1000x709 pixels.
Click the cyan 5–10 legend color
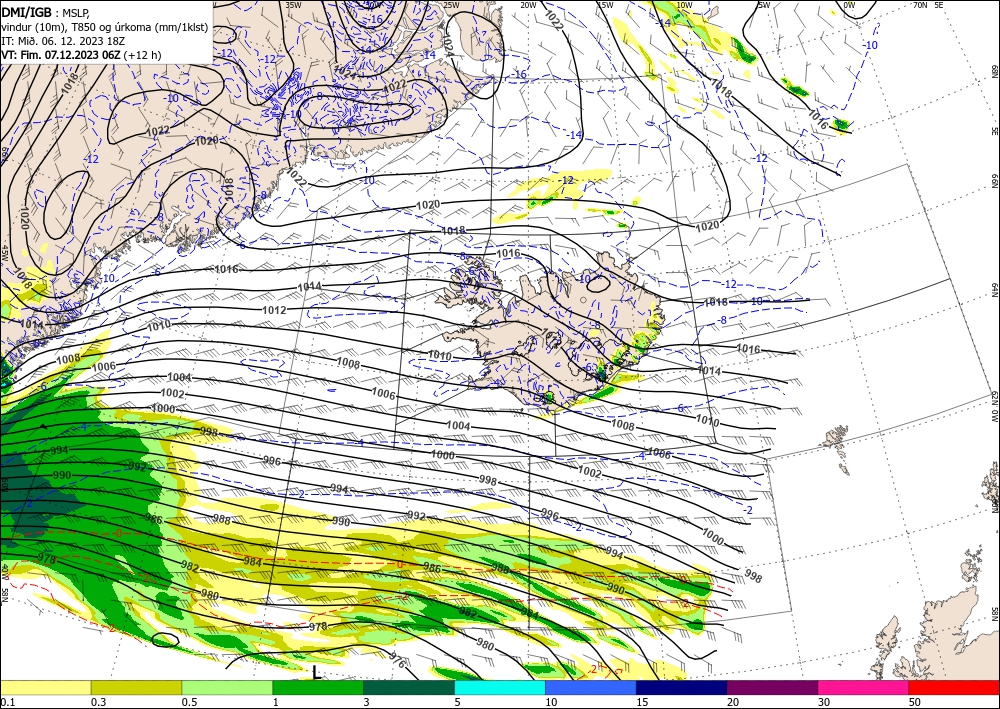click(x=500, y=687)
